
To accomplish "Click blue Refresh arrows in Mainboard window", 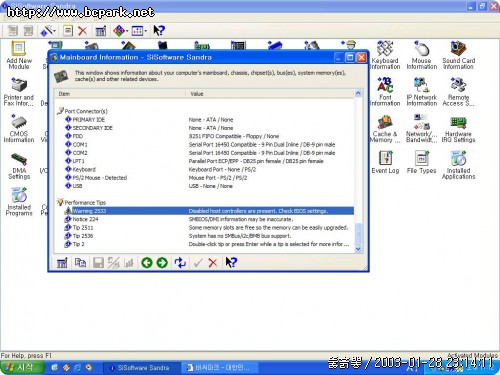I will point(180,263).
